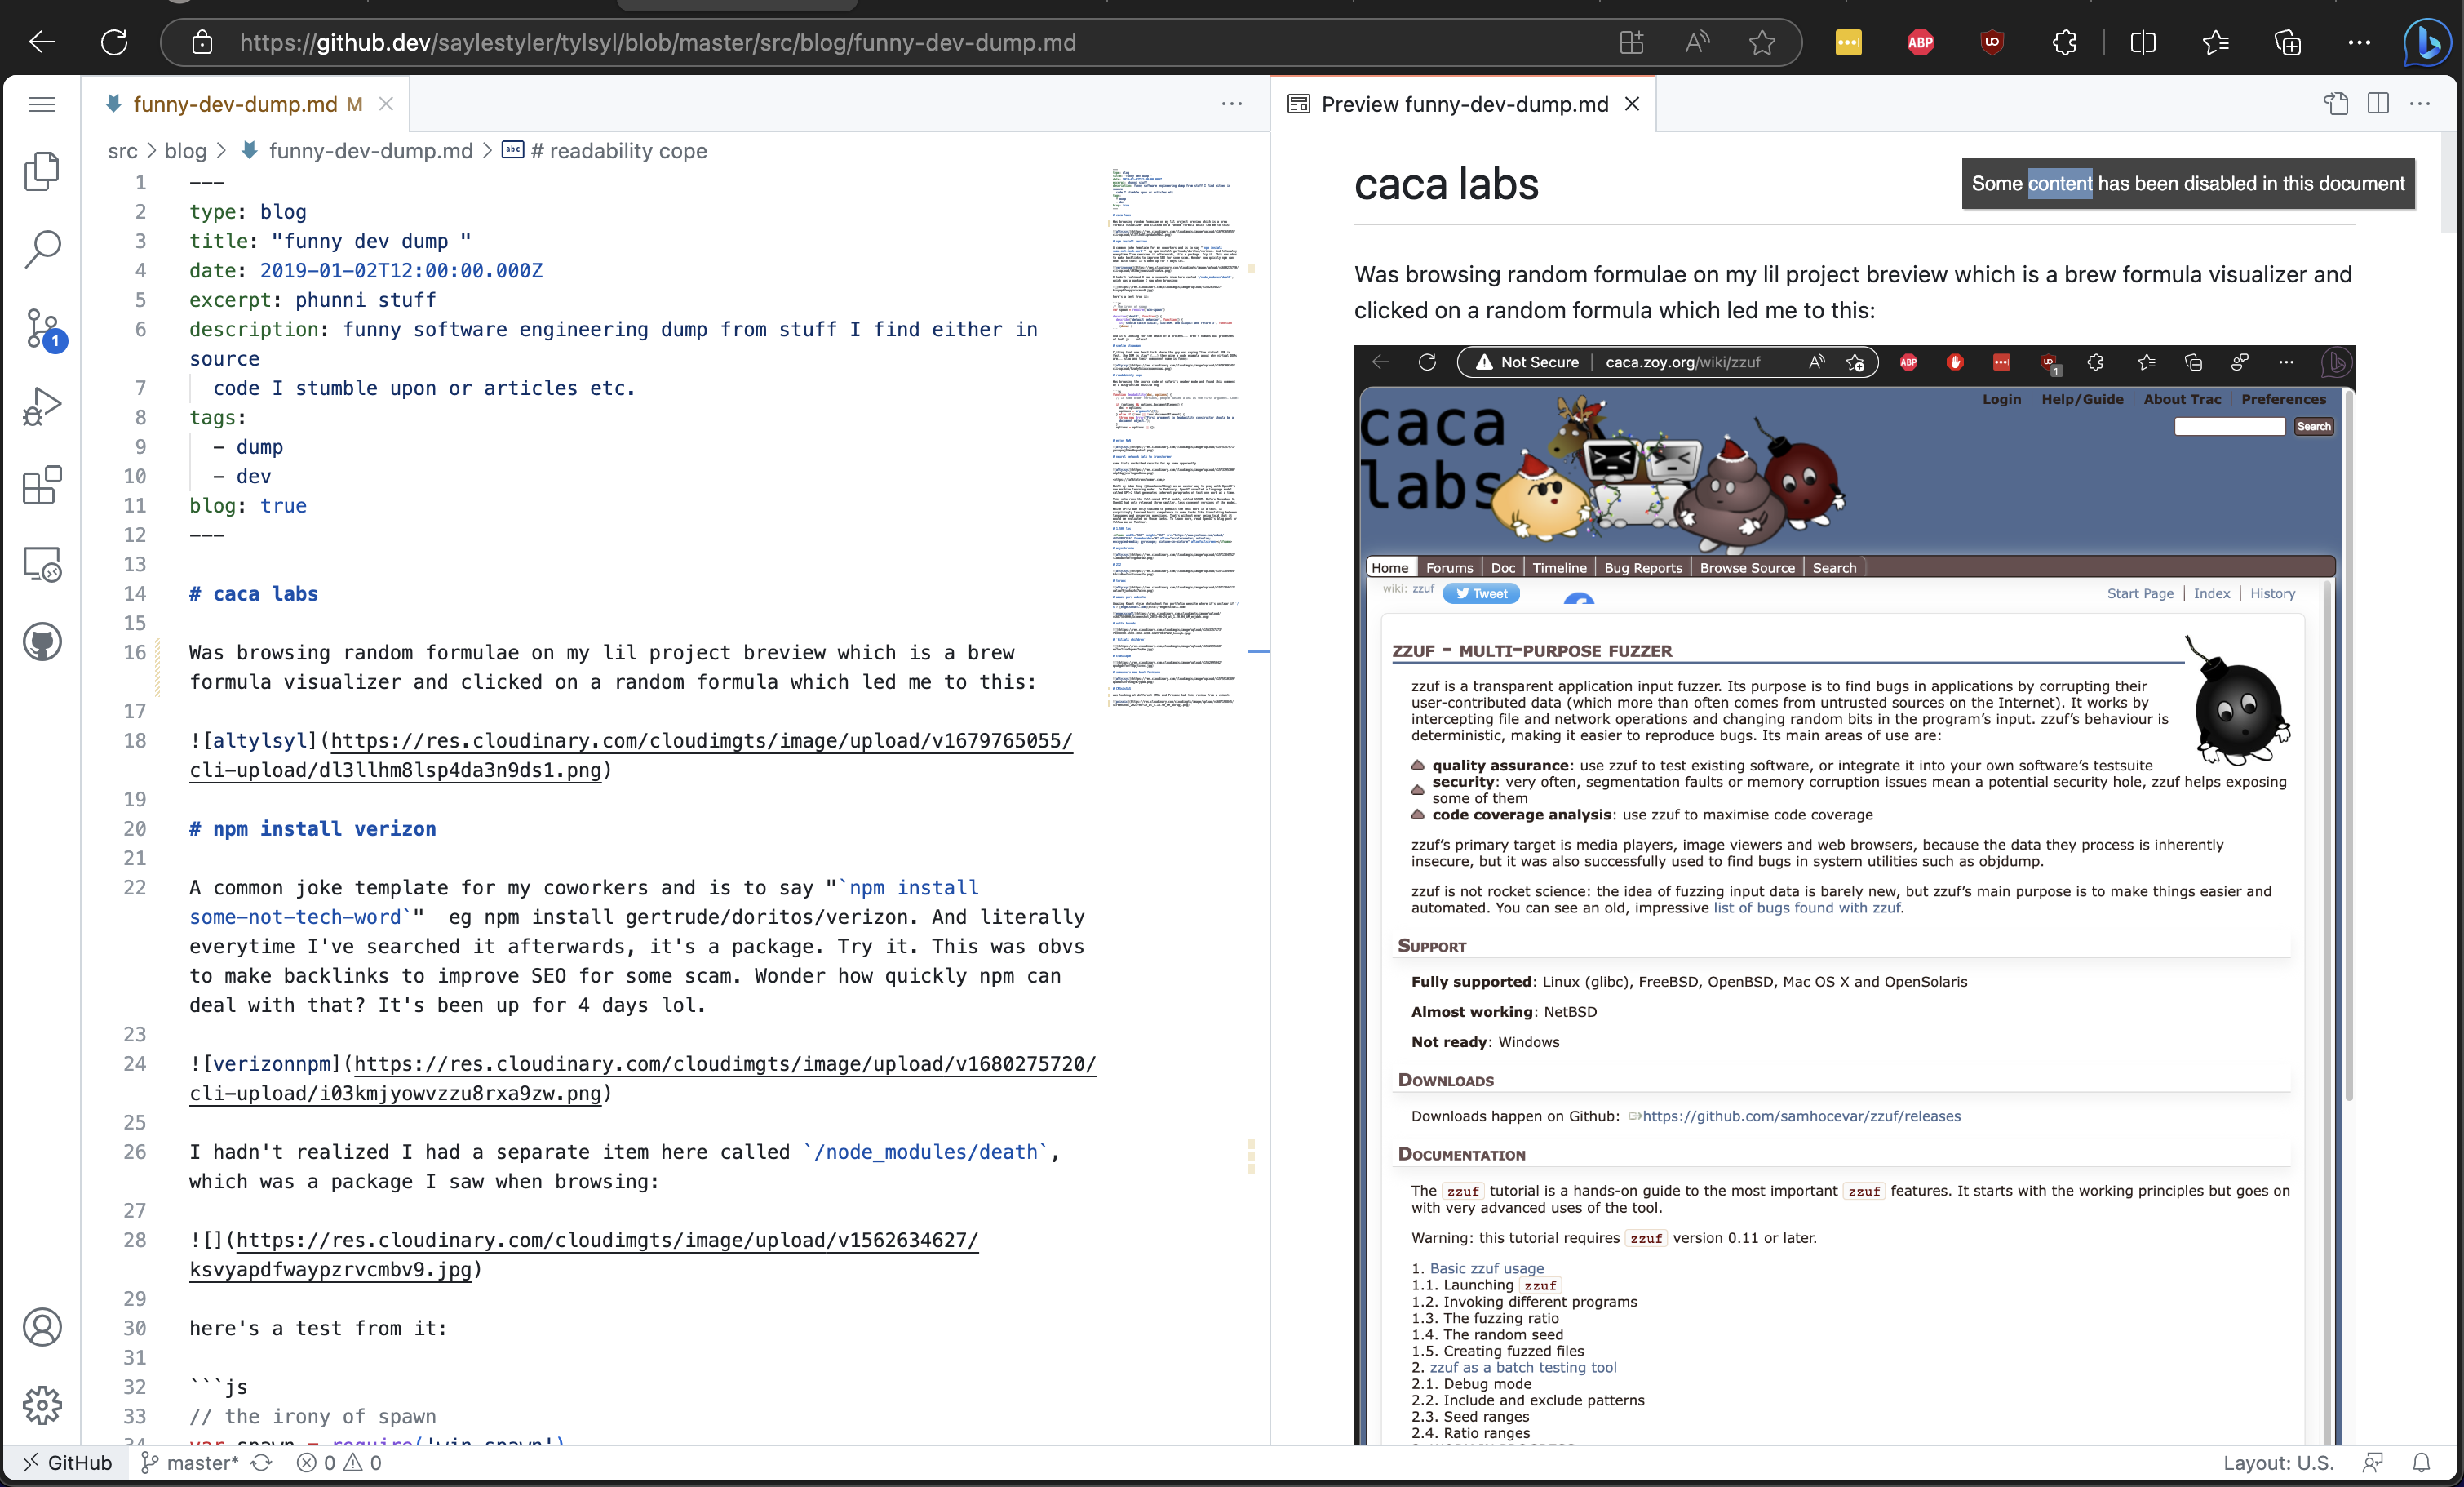Open browser Settings and more menu
The width and height of the screenshot is (2464, 1487).
(2359, 42)
